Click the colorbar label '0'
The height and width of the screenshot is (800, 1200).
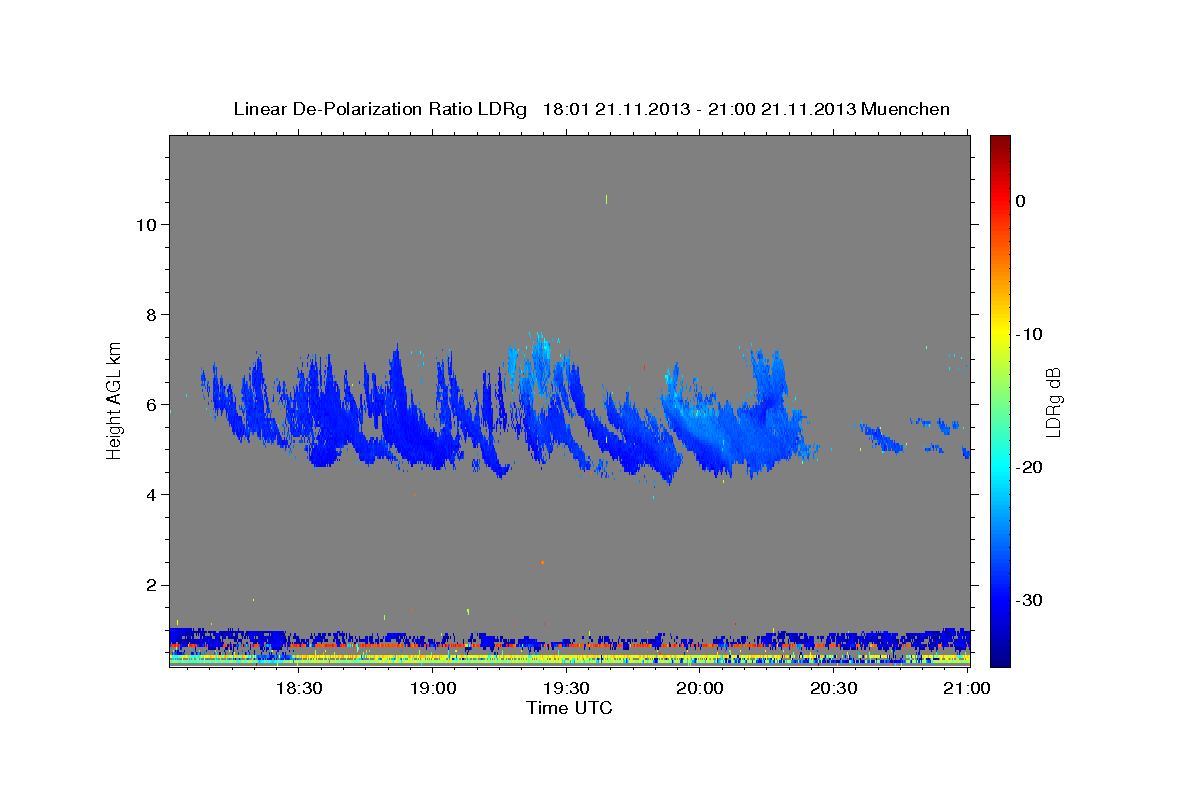(x=1021, y=201)
